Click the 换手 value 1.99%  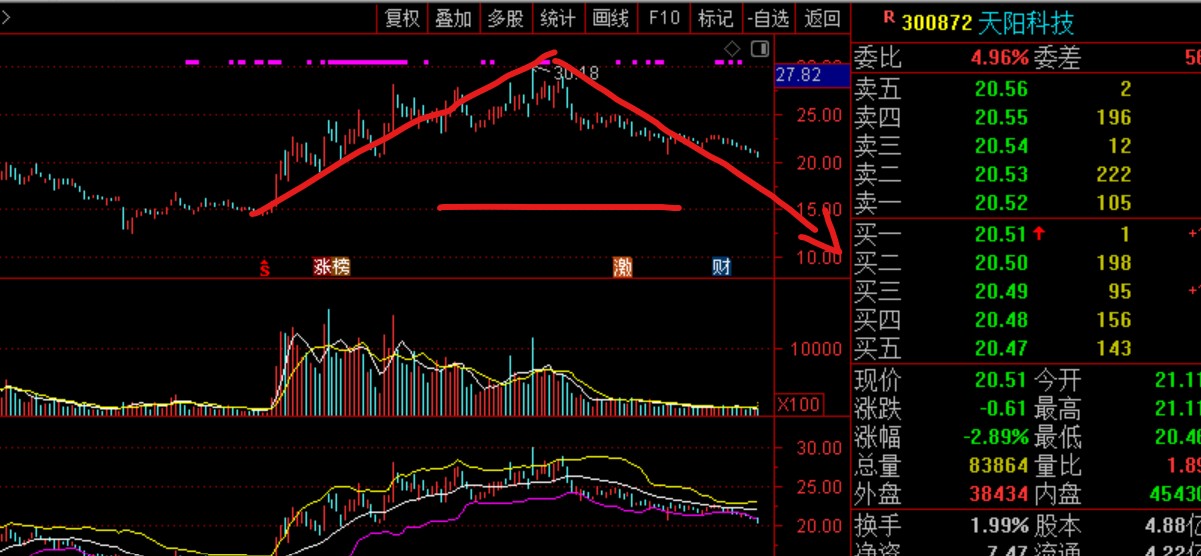pyautogui.click(x=999, y=526)
